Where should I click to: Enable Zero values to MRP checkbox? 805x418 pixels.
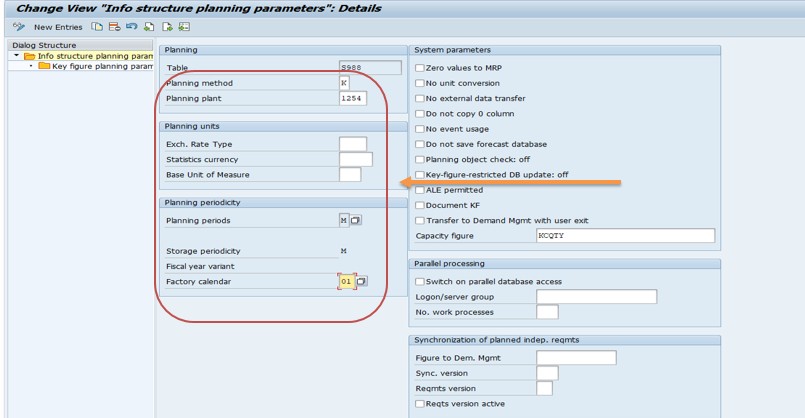420,68
